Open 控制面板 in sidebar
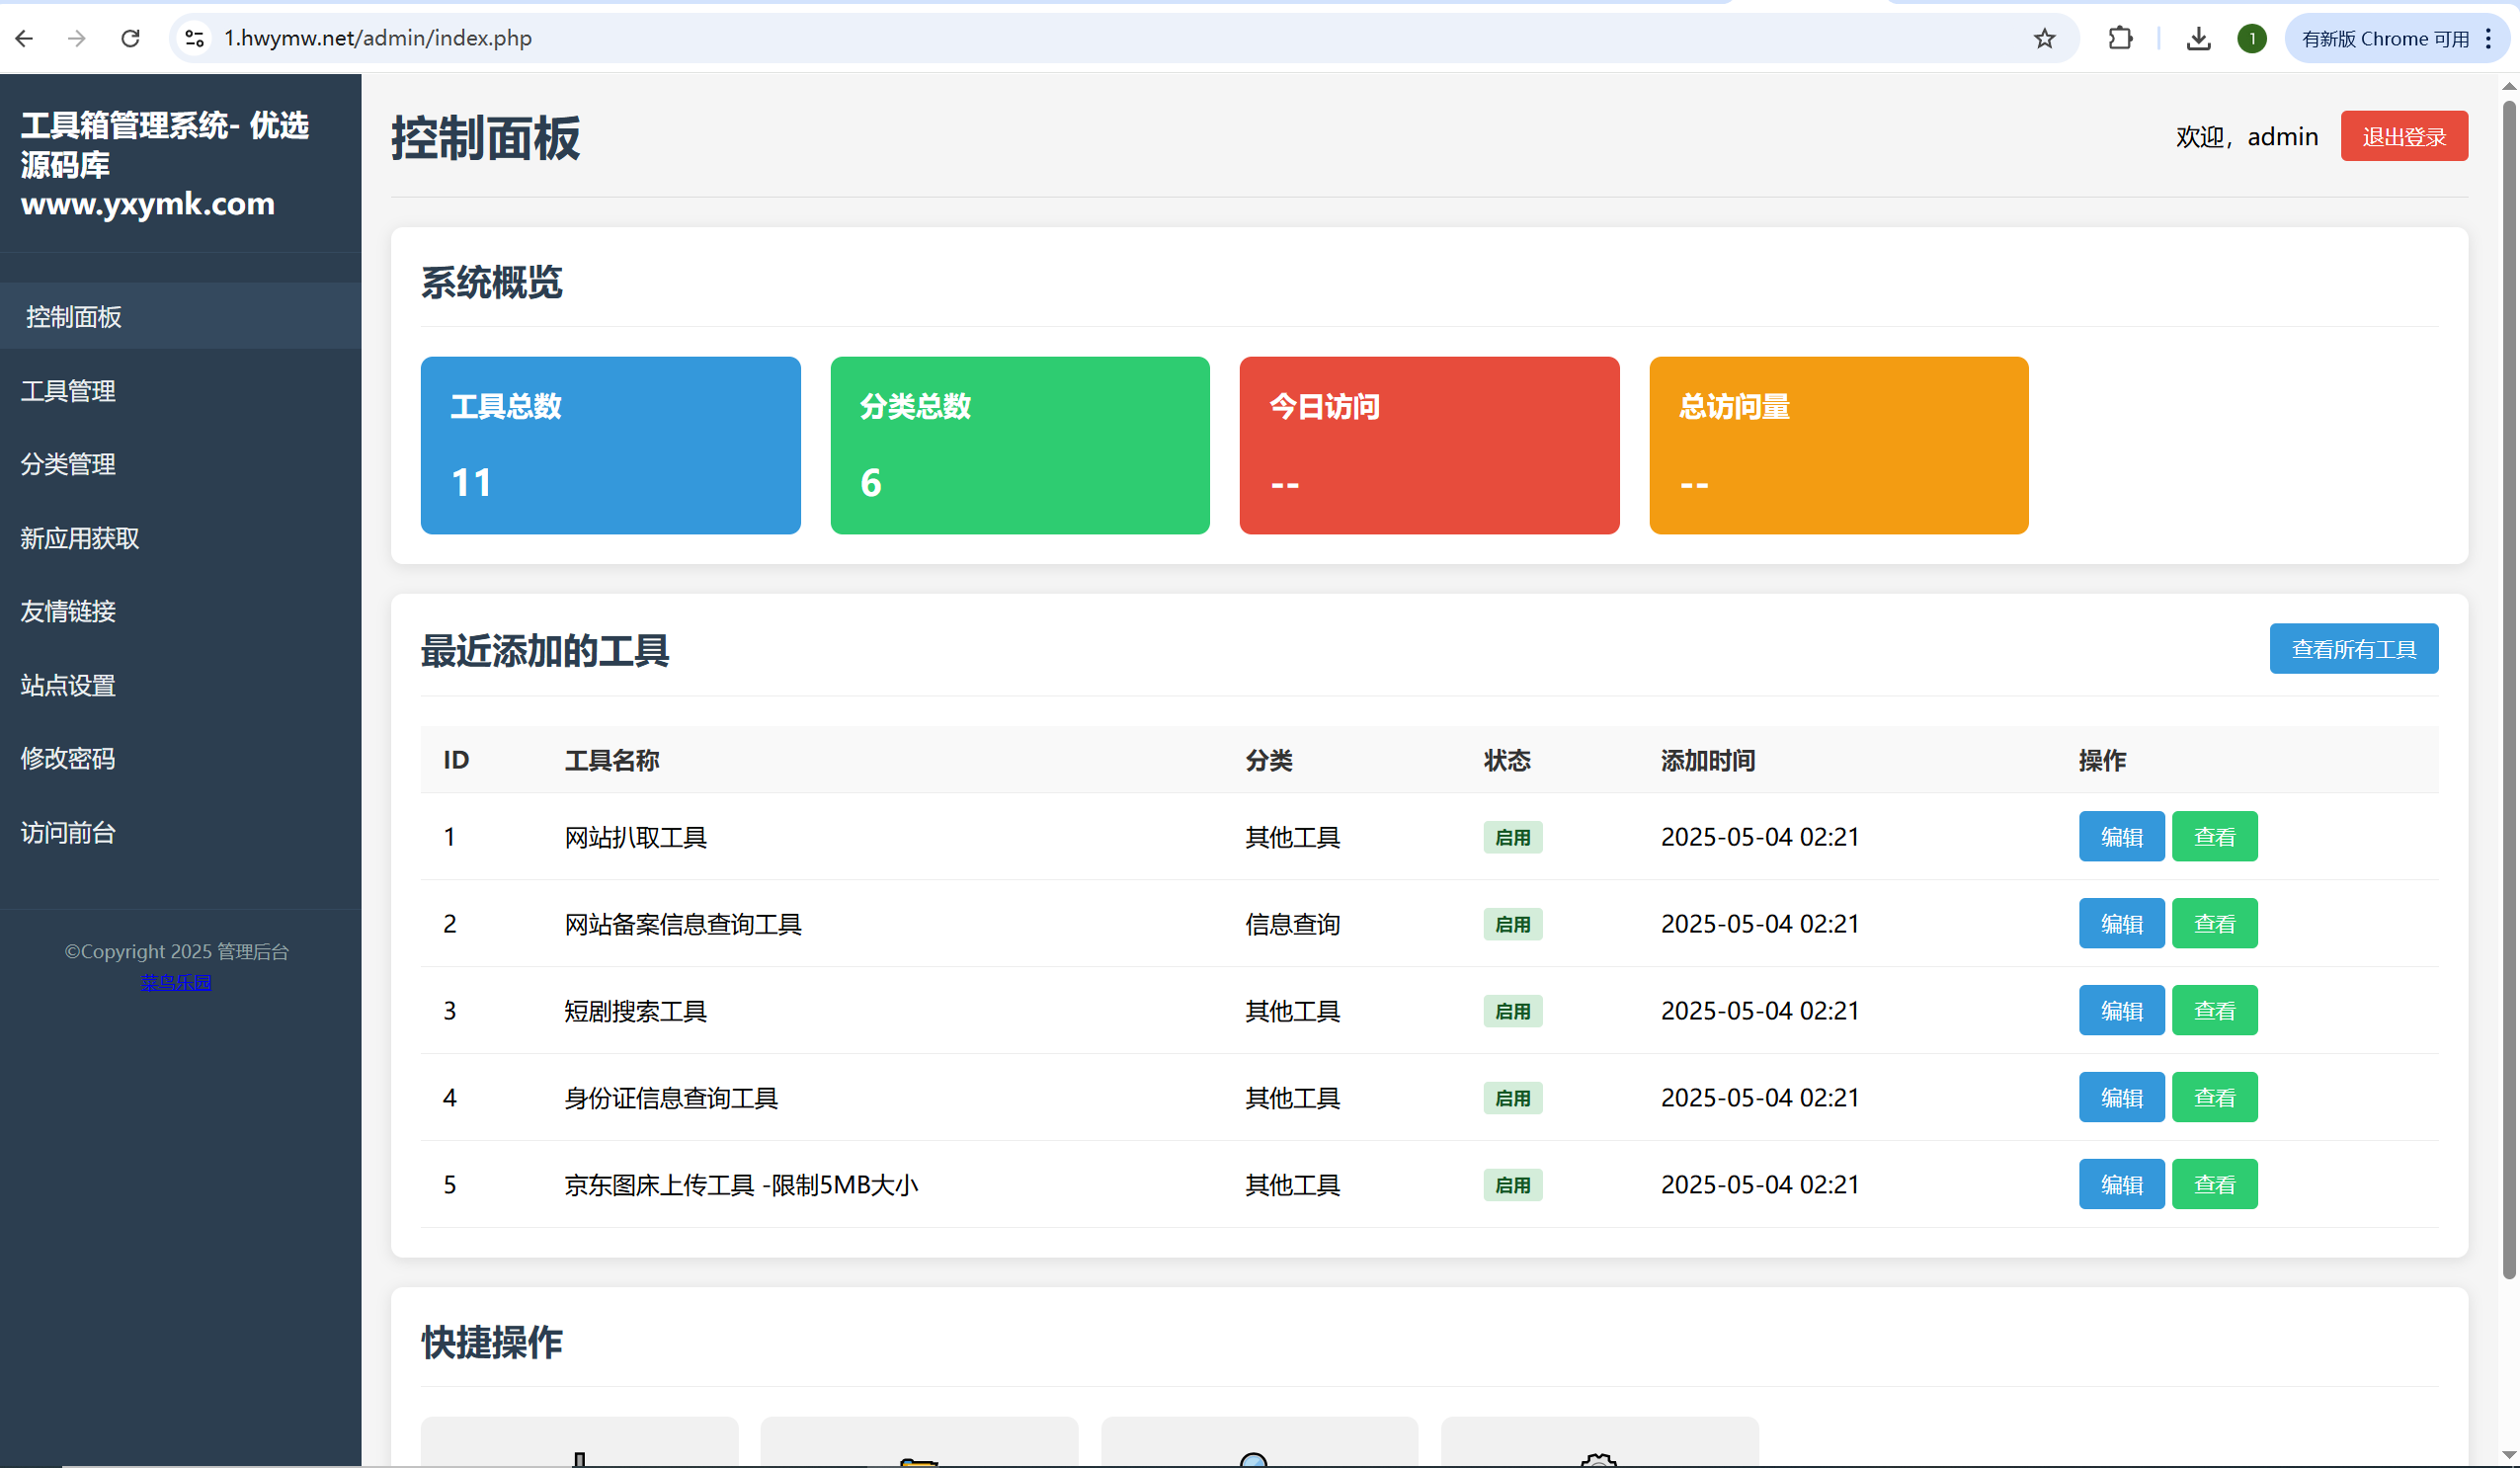Image resolution: width=2520 pixels, height=1468 pixels. [180, 317]
